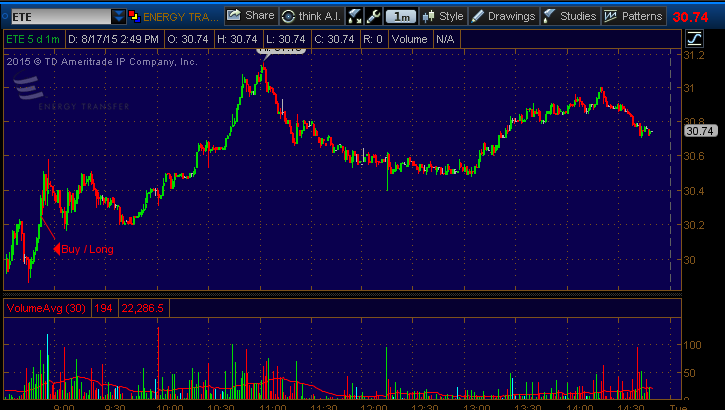The height and width of the screenshot is (410, 725).
Task: Click the VolumeAvg (30) study label
Action: [x=46, y=308]
